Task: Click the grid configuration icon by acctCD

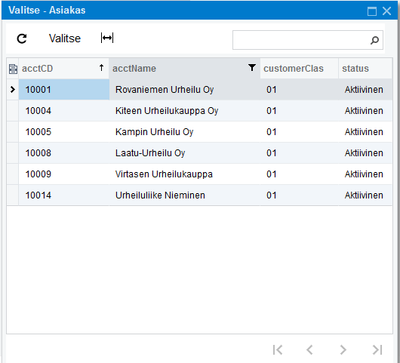Action: point(13,69)
